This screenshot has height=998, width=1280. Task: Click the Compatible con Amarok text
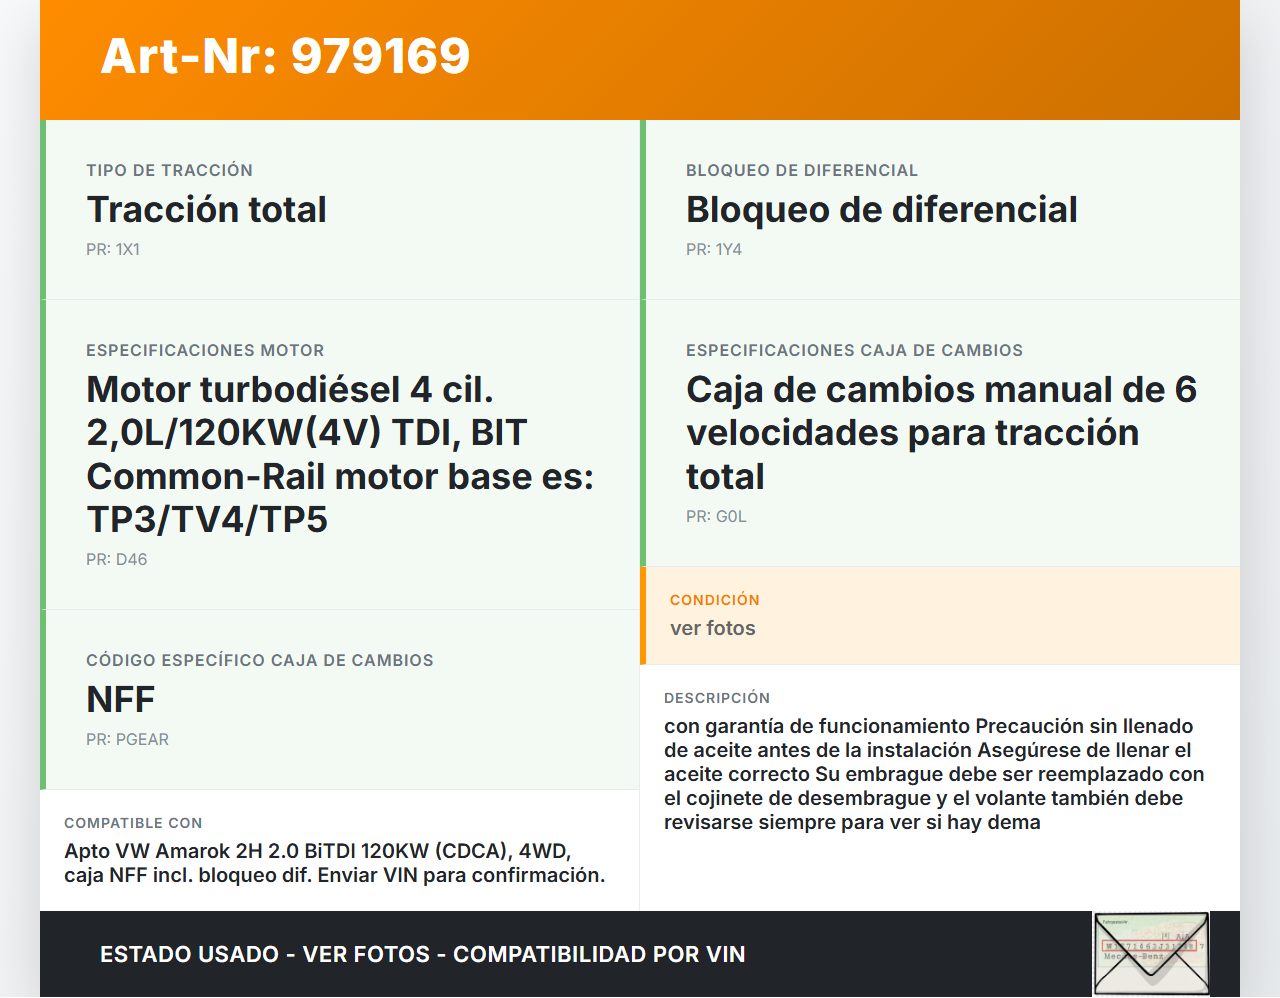pos(335,863)
